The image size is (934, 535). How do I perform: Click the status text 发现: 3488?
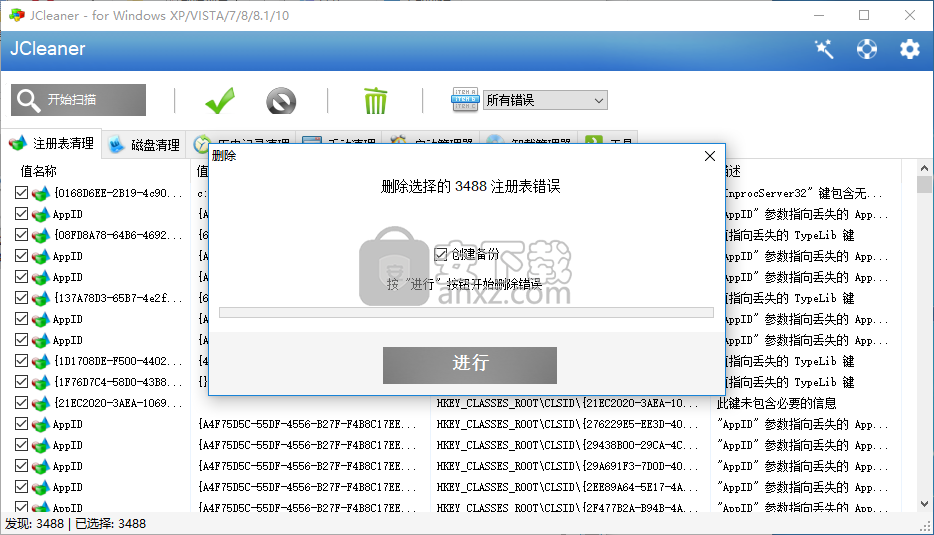(35, 524)
